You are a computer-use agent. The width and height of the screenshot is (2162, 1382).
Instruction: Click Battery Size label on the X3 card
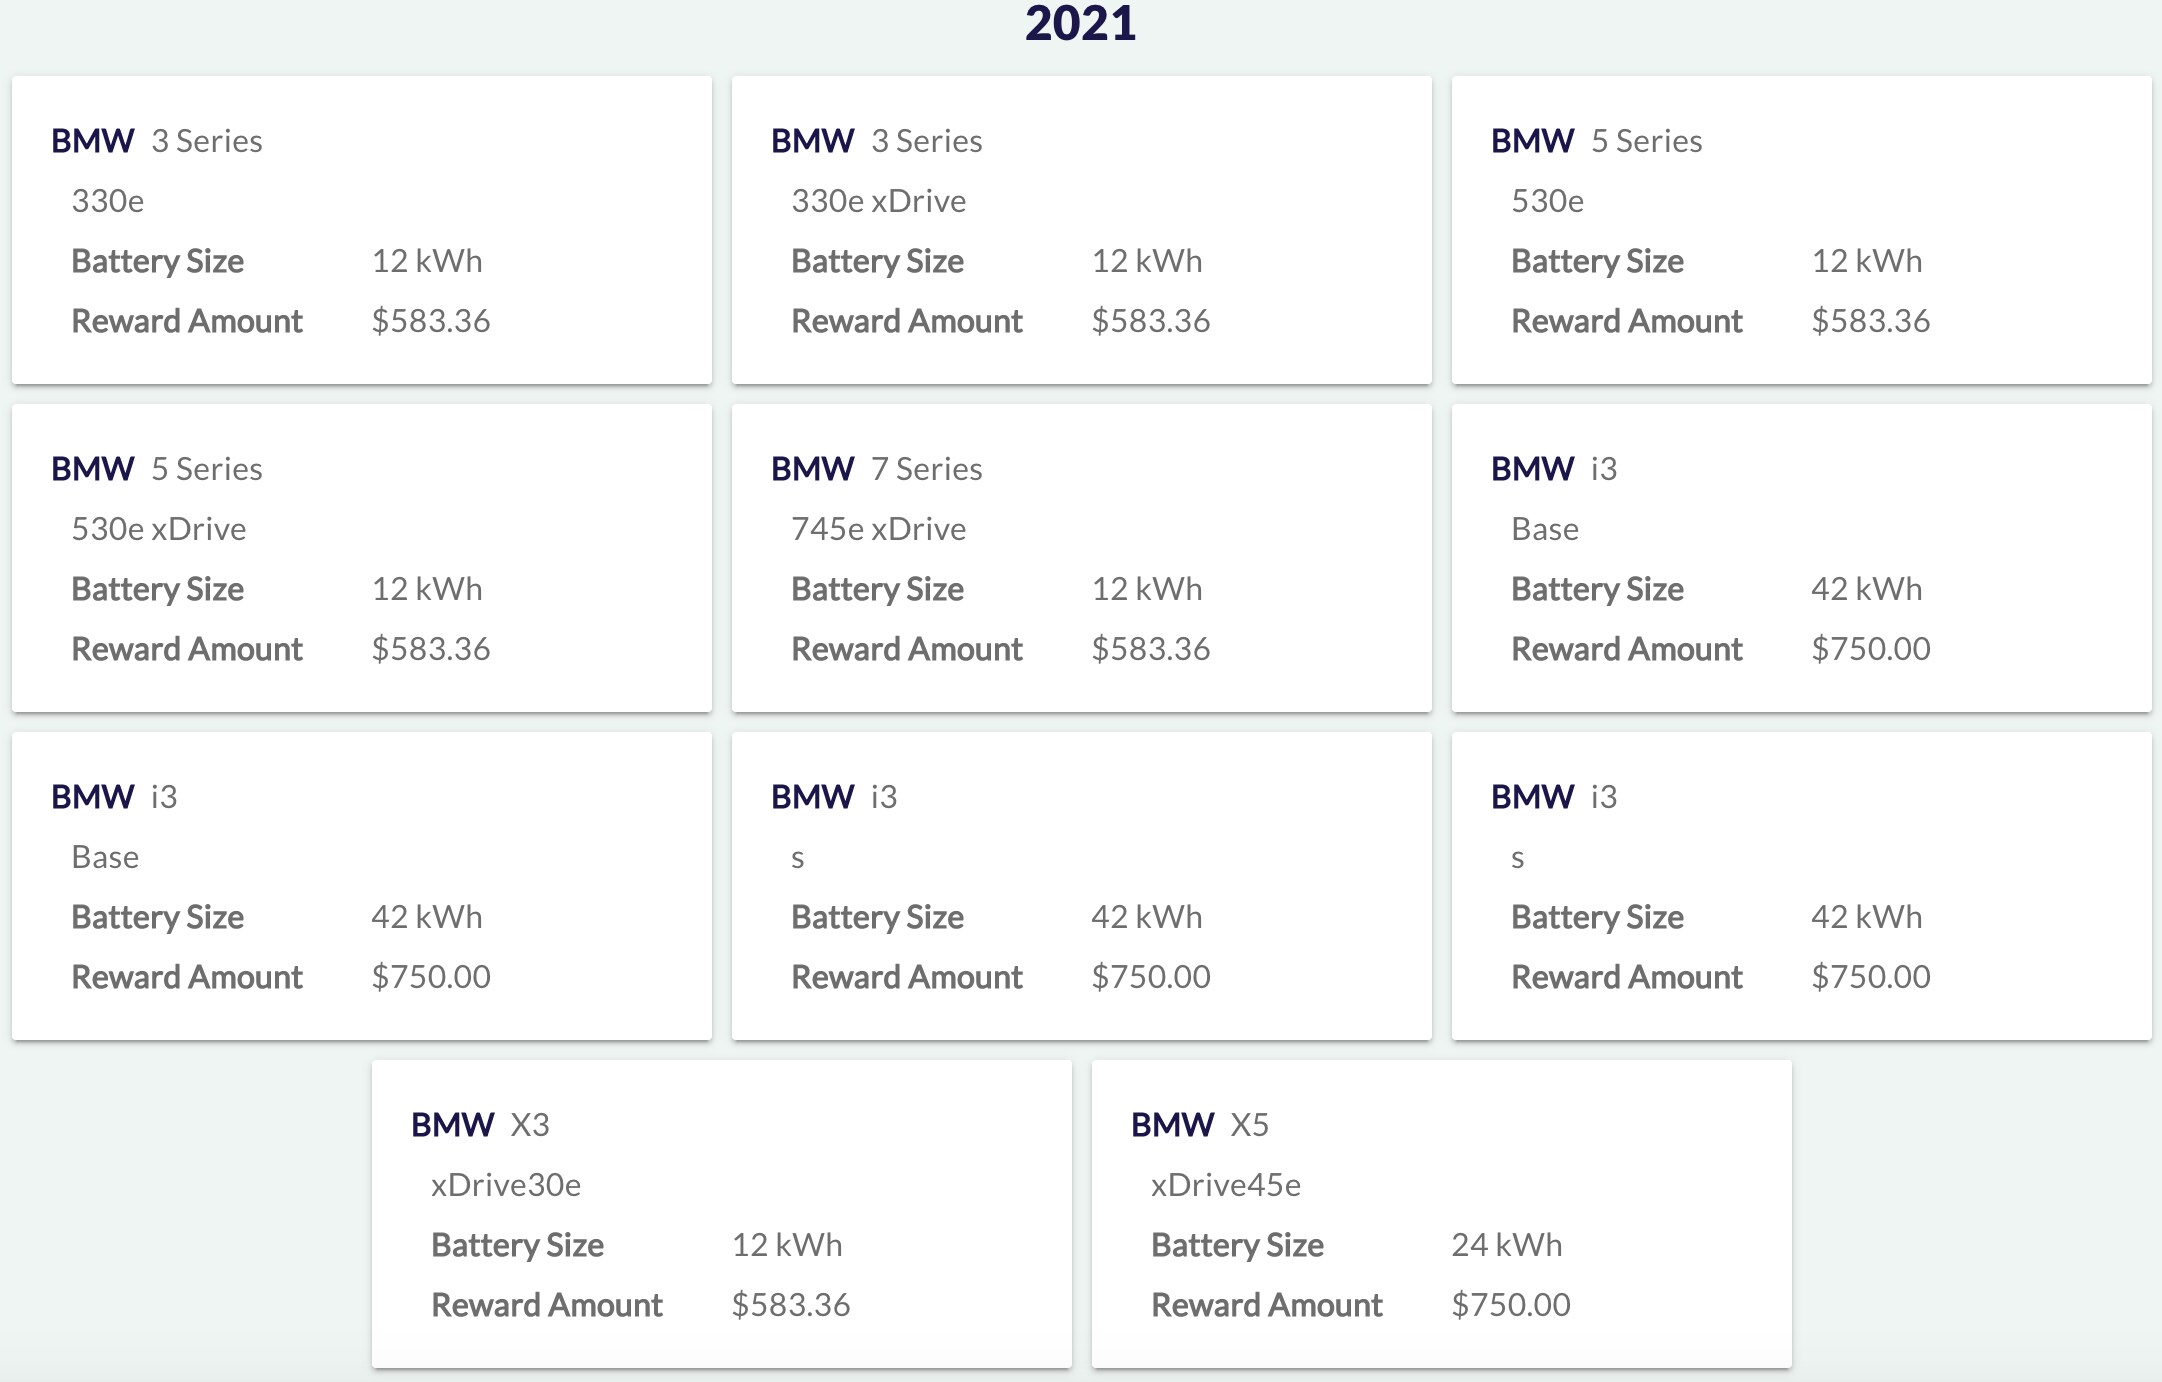pos(517,1245)
